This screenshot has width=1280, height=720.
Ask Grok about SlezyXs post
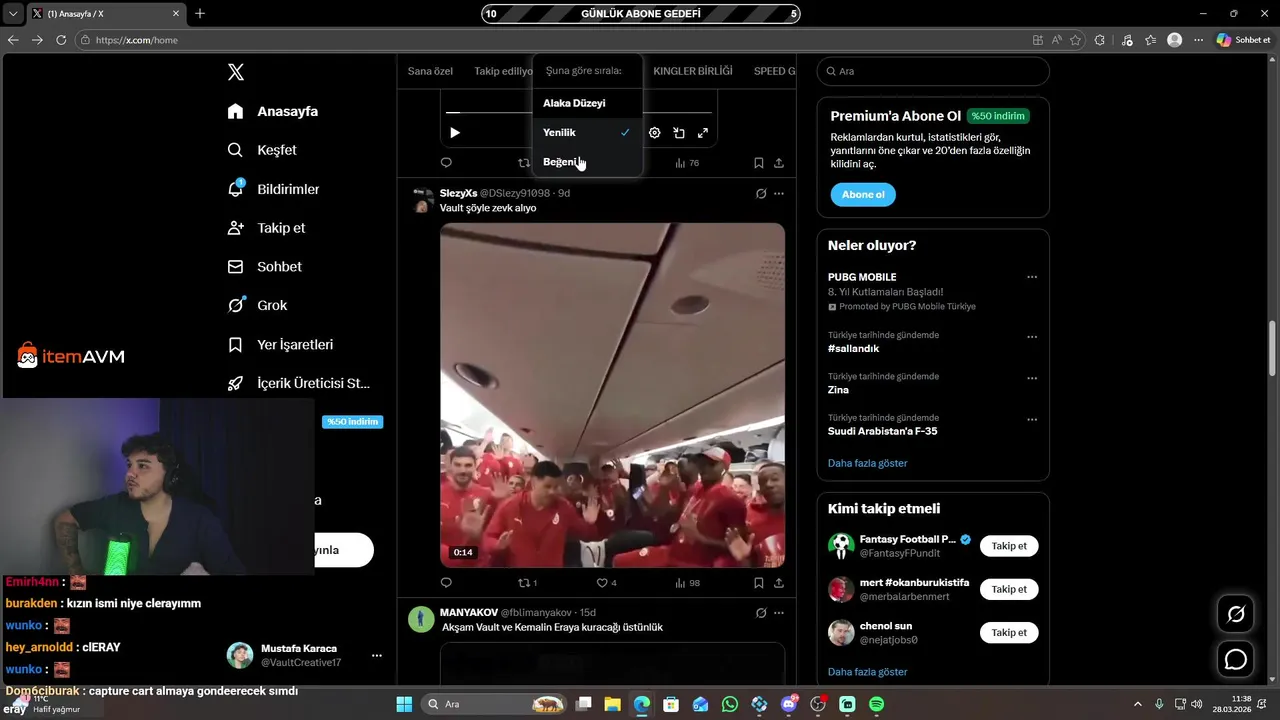761,193
